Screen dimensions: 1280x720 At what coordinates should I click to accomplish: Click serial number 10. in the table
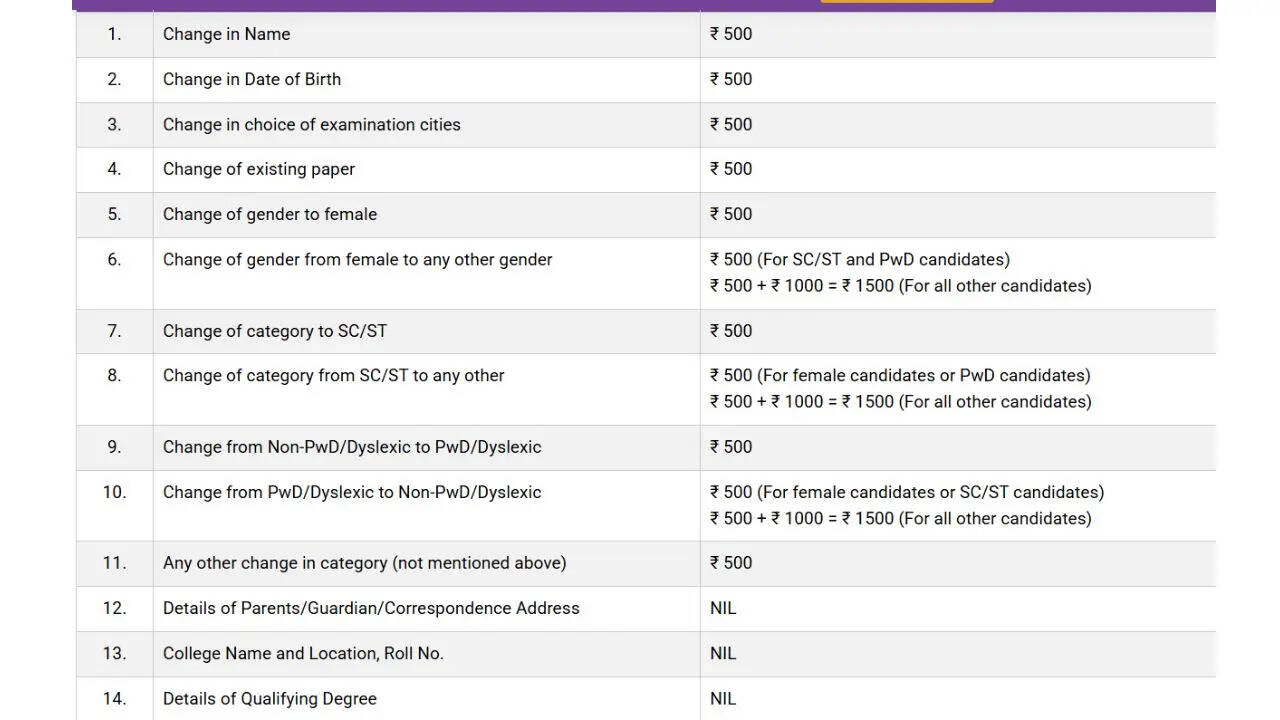(115, 492)
